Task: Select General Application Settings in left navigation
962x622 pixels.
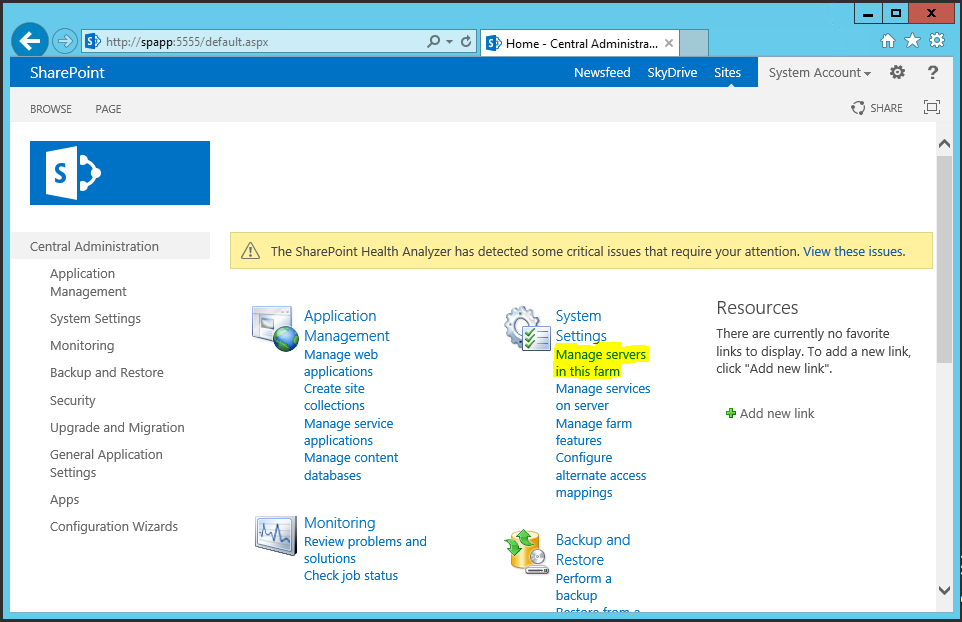Action: point(106,463)
